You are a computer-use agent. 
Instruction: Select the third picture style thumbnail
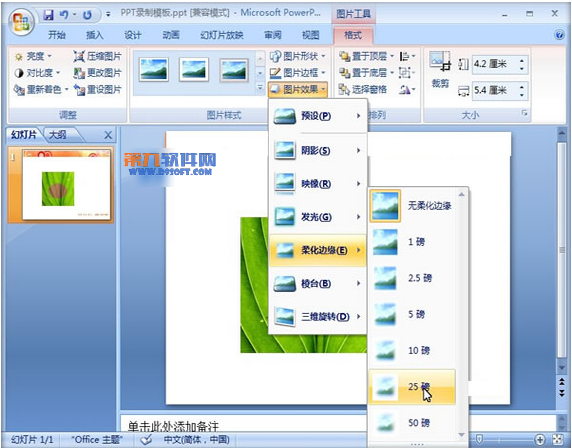(234, 69)
